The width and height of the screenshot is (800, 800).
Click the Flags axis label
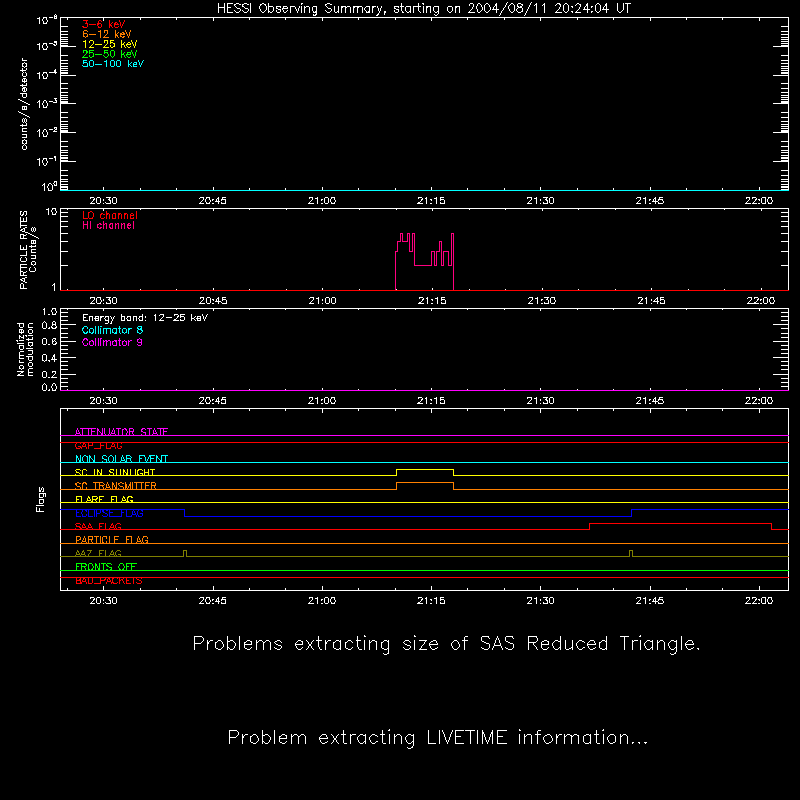(x=40, y=499)
